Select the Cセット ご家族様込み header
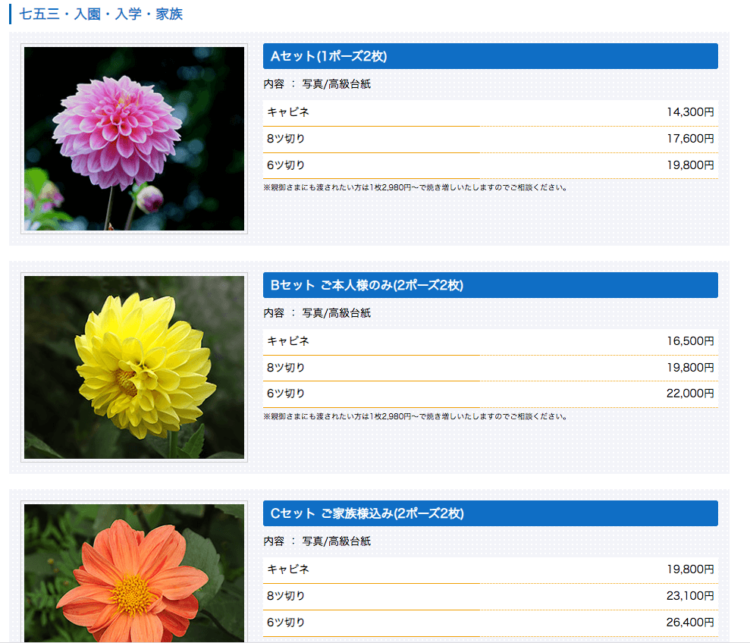Viewport: 750px width, 643px height. point(490,513)
